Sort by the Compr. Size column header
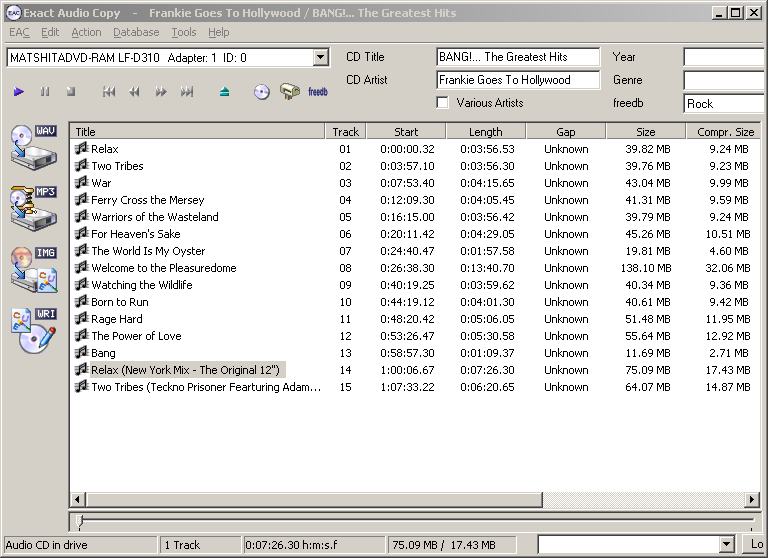This screenshot has height=558, width=768. click(x=723, y=131)
